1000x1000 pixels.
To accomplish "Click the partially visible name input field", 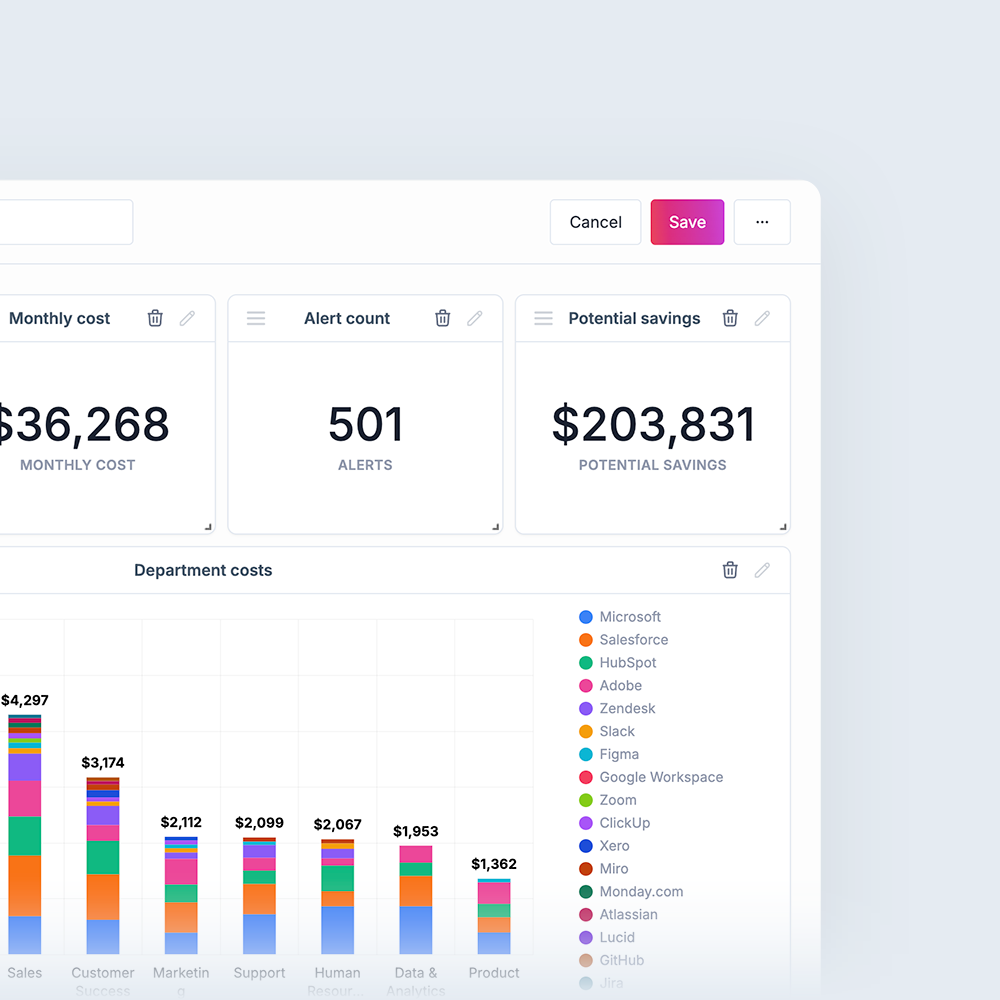I will click(66, 222).
